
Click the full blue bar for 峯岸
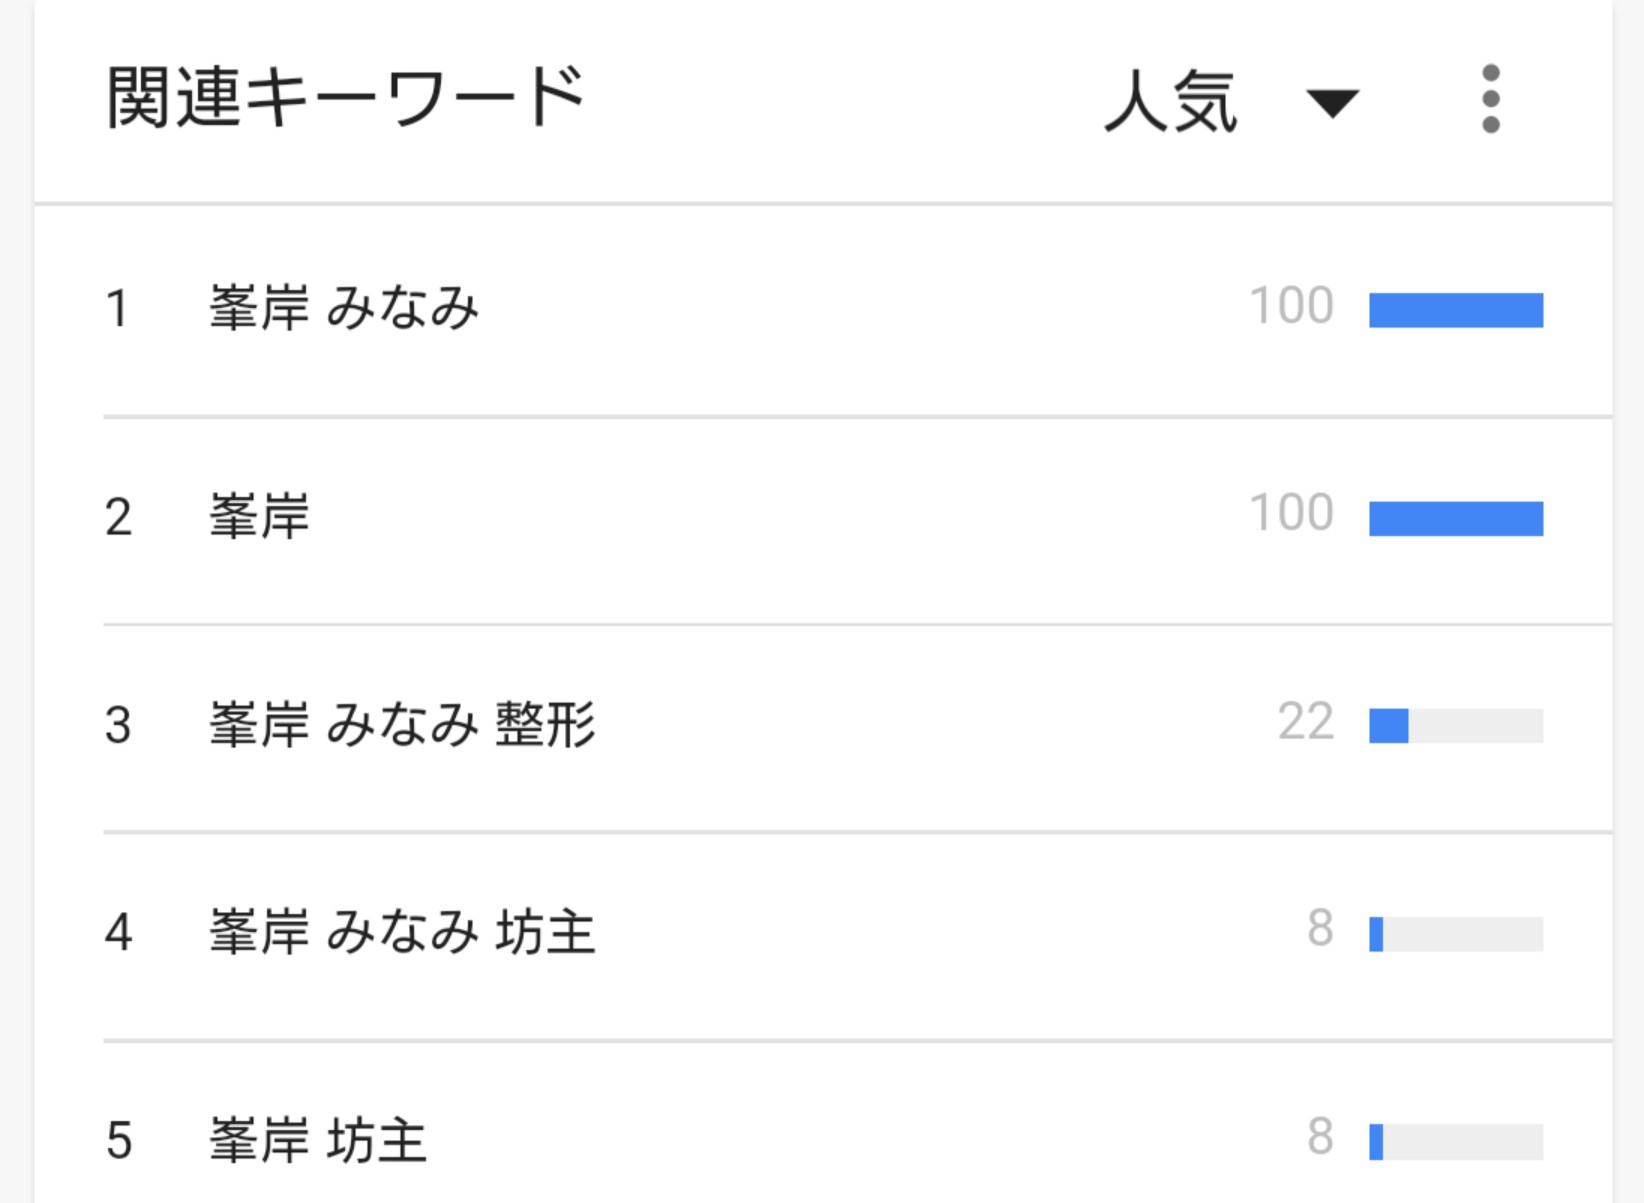[x=1455, y=518]
